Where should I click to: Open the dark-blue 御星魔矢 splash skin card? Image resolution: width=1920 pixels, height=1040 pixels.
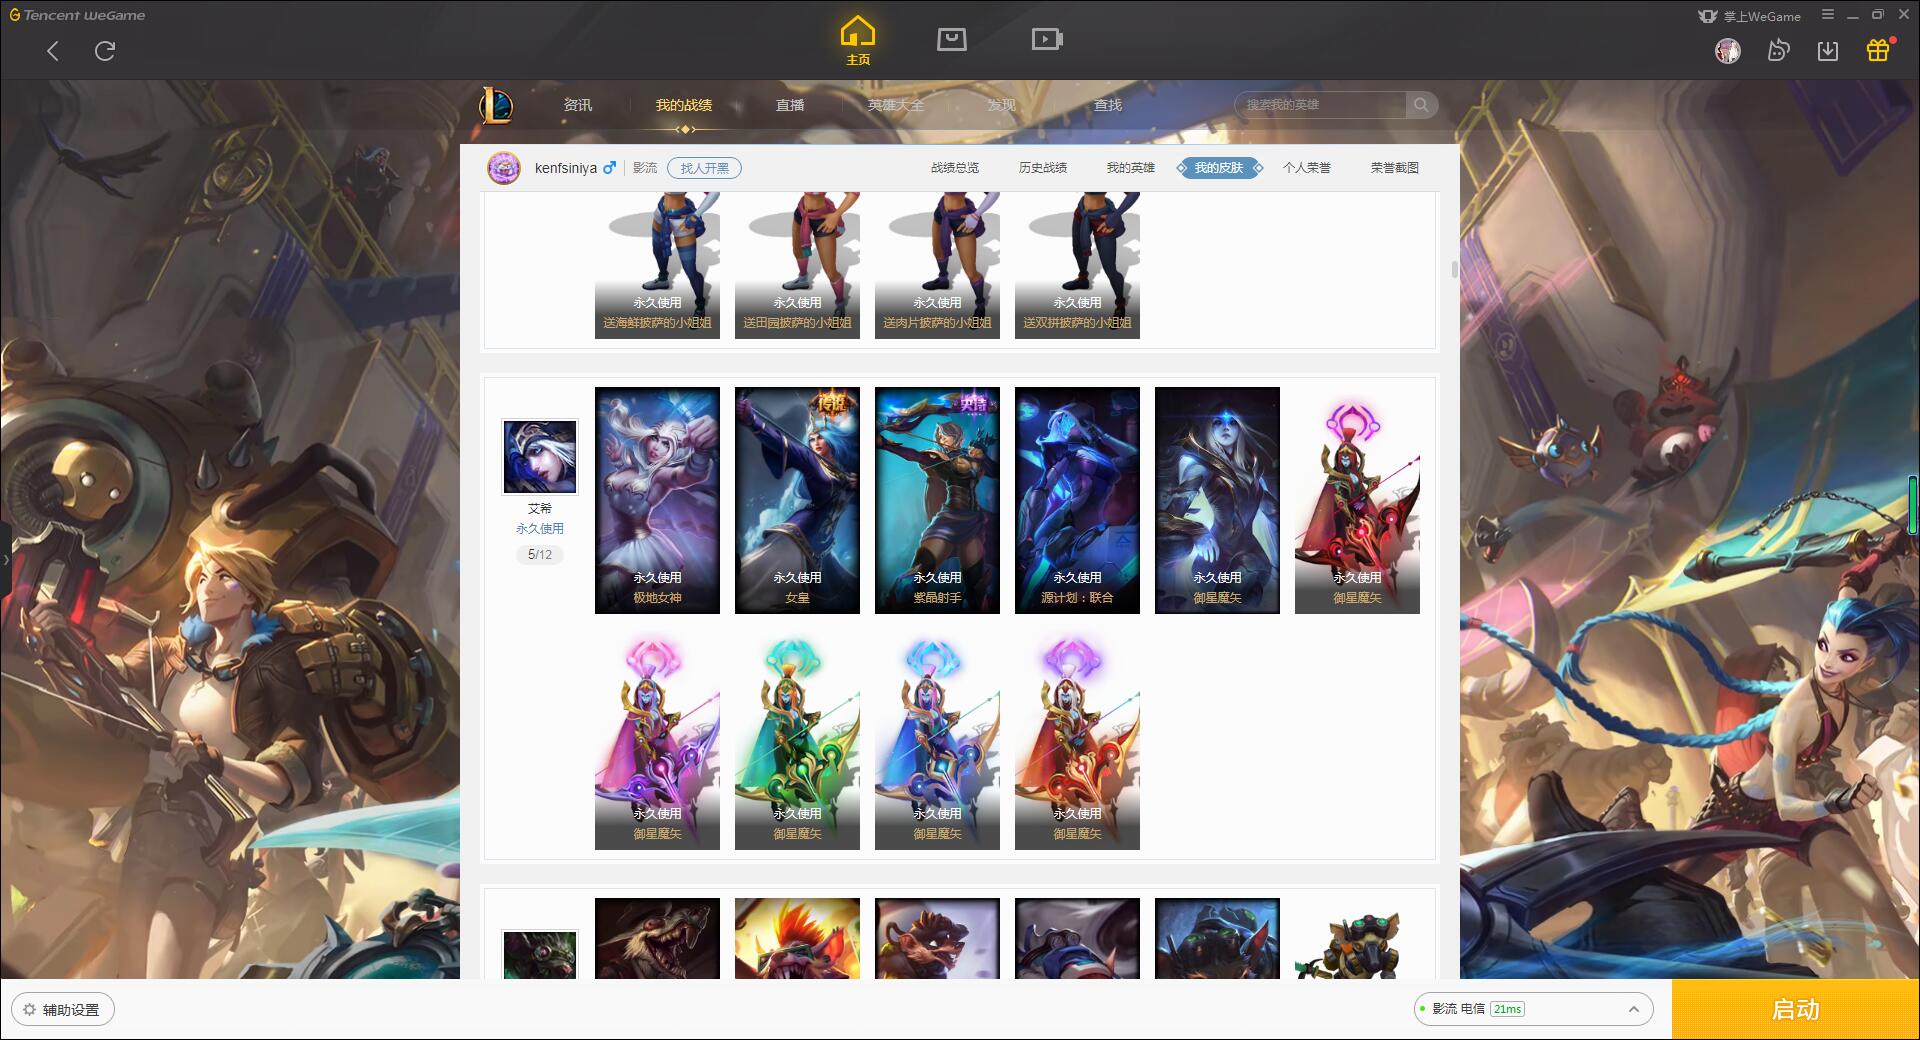click(x=1217, y=500)
